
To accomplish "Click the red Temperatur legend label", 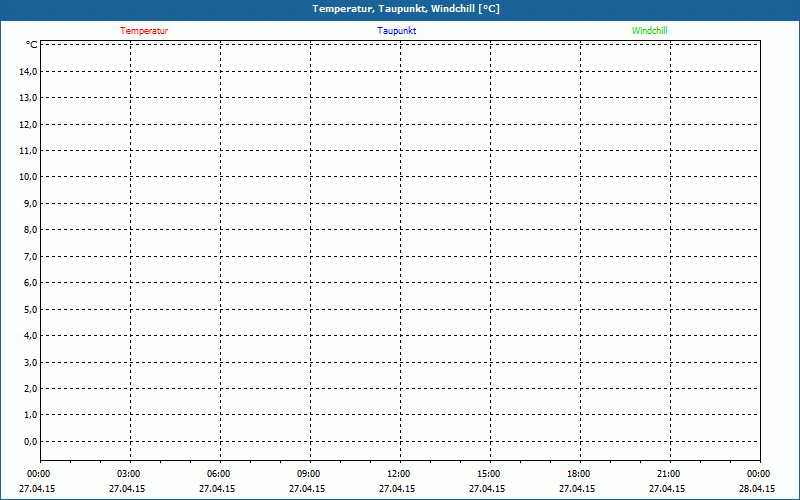I will 144,31.
